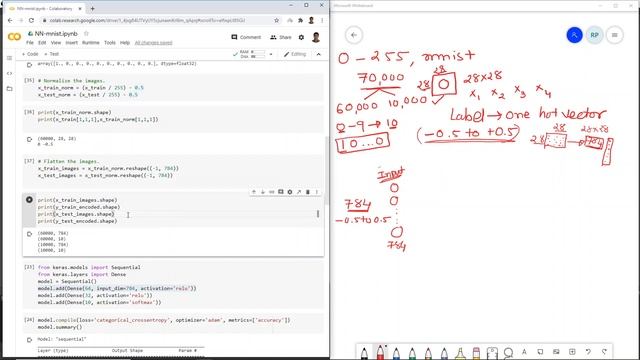Select the black pen in Whiteboard
The image size is (640, 360).
364,353
